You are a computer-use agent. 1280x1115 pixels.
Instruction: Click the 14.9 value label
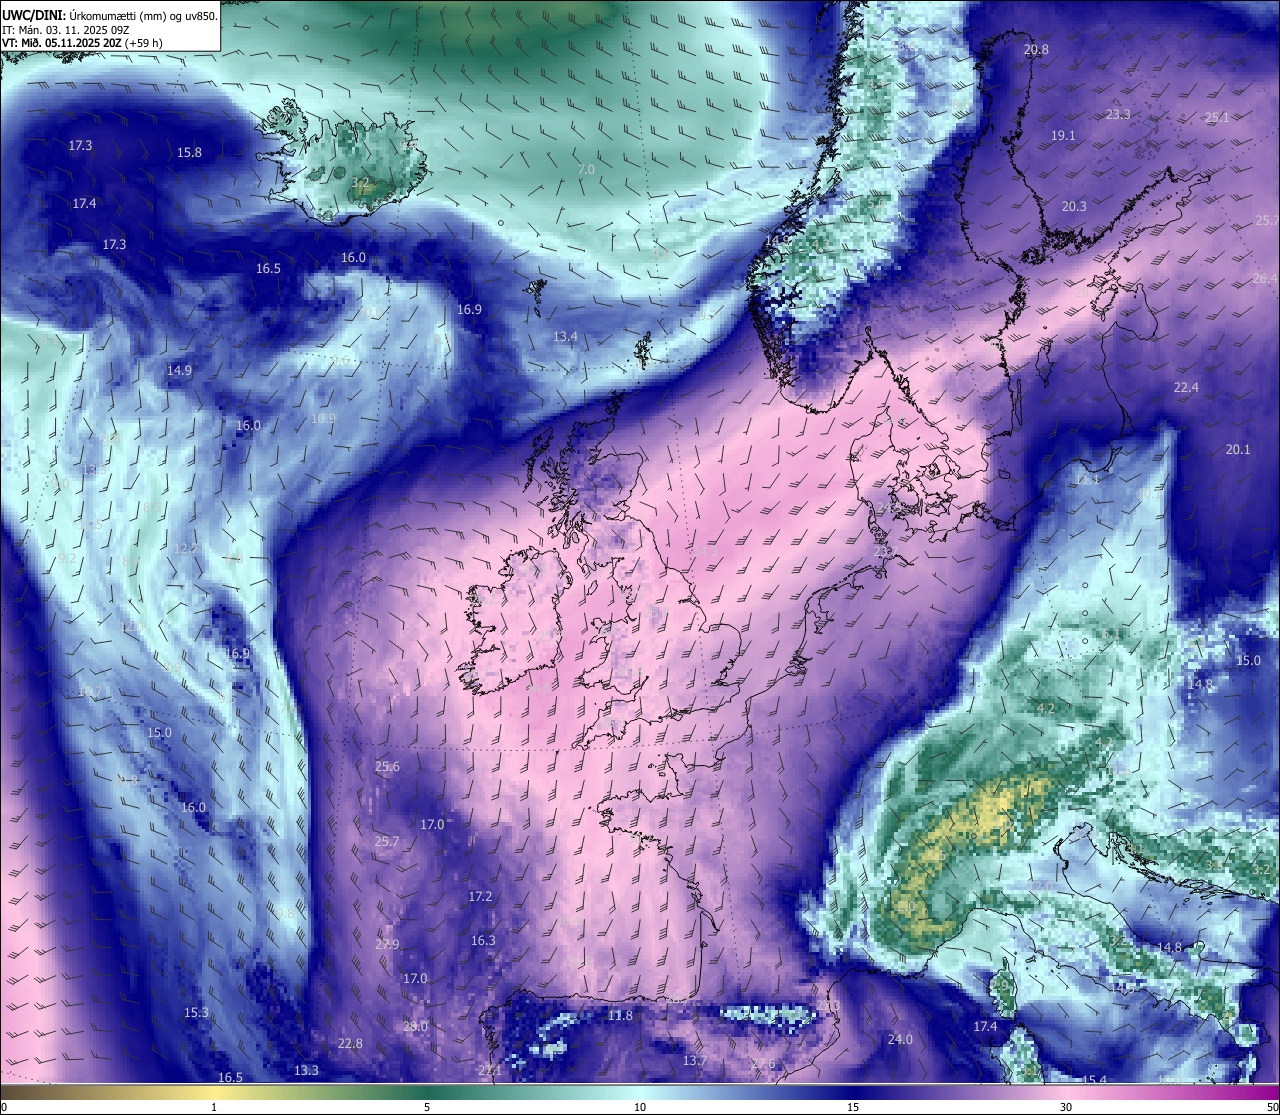coord(179,370)
